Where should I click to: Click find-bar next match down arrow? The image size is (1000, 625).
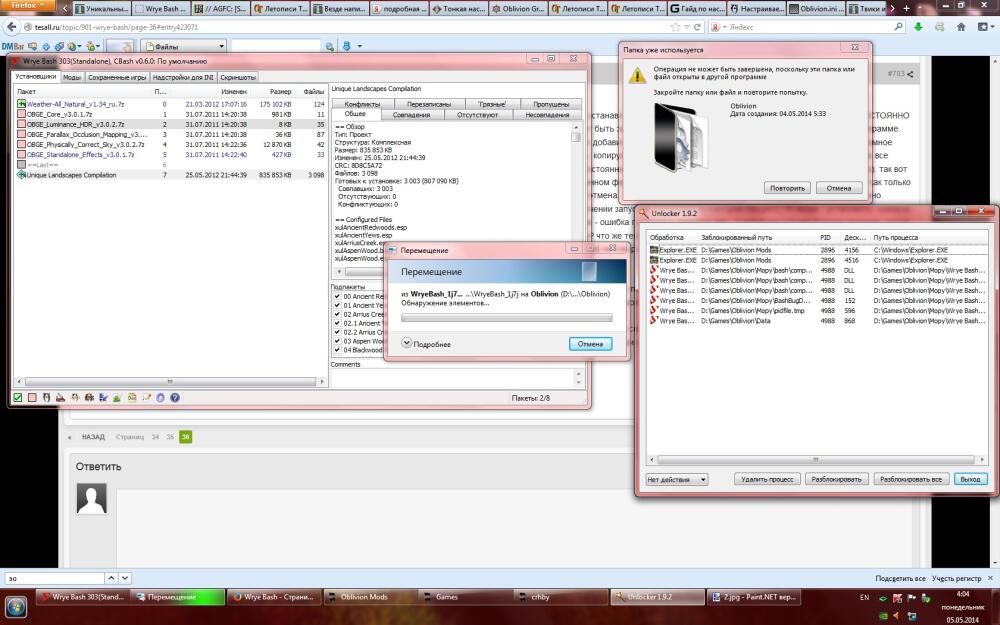click(125, 578)
